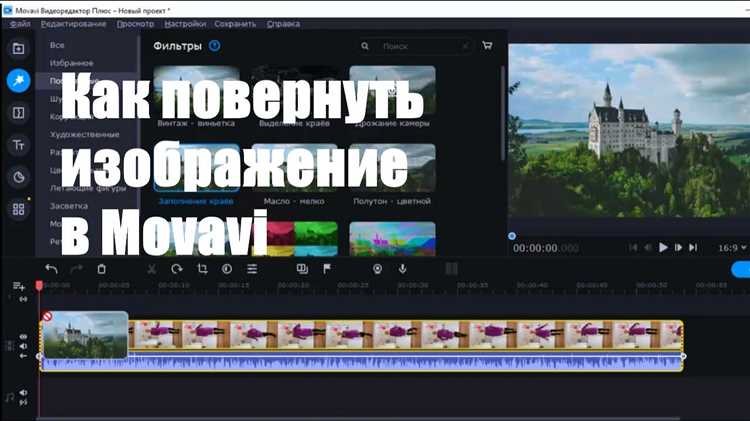Screen dimensions: 750x421
Task: Play the preview video
Action: point(663,247)
